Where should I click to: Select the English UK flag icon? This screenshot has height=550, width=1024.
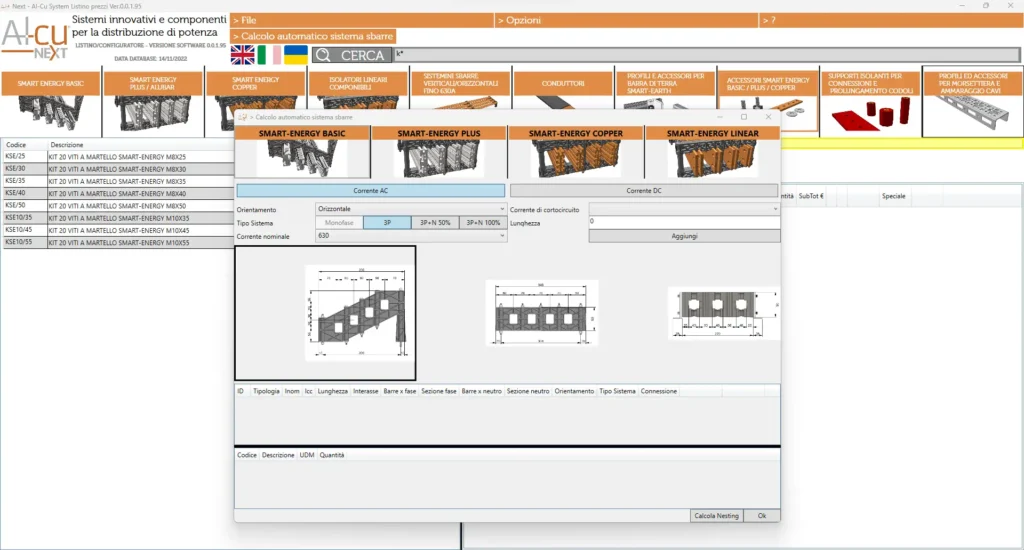click(x=242, y=55)
